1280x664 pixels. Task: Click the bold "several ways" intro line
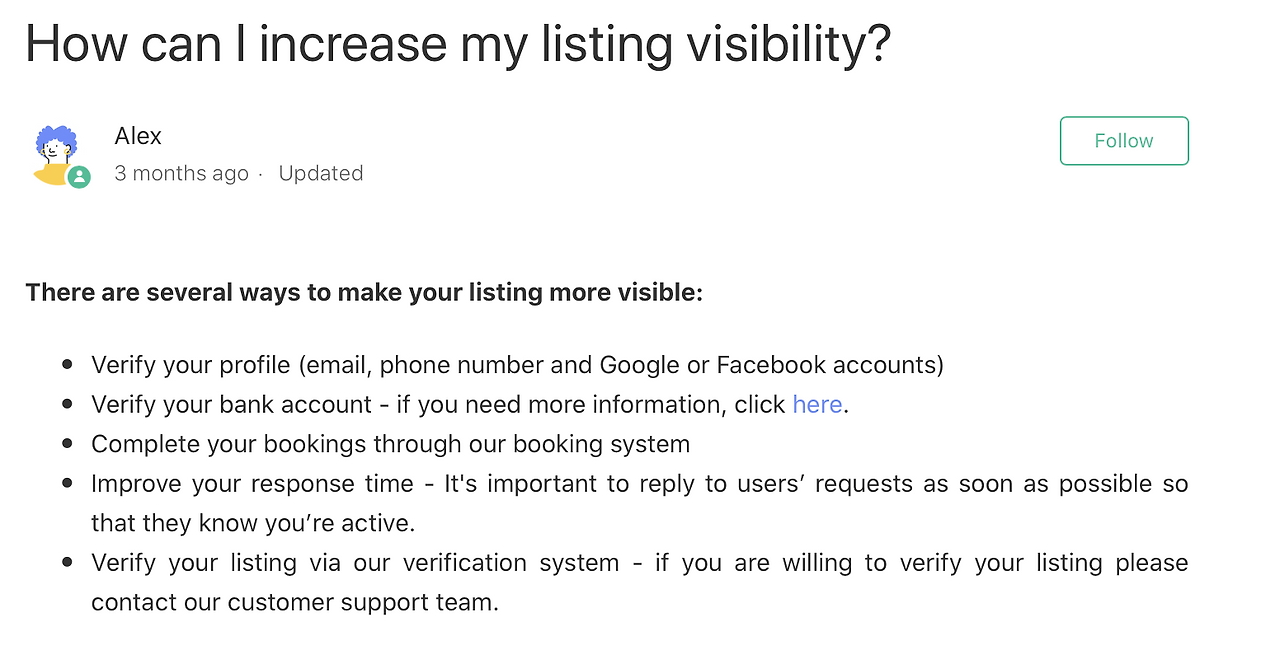tap(364, 292)
